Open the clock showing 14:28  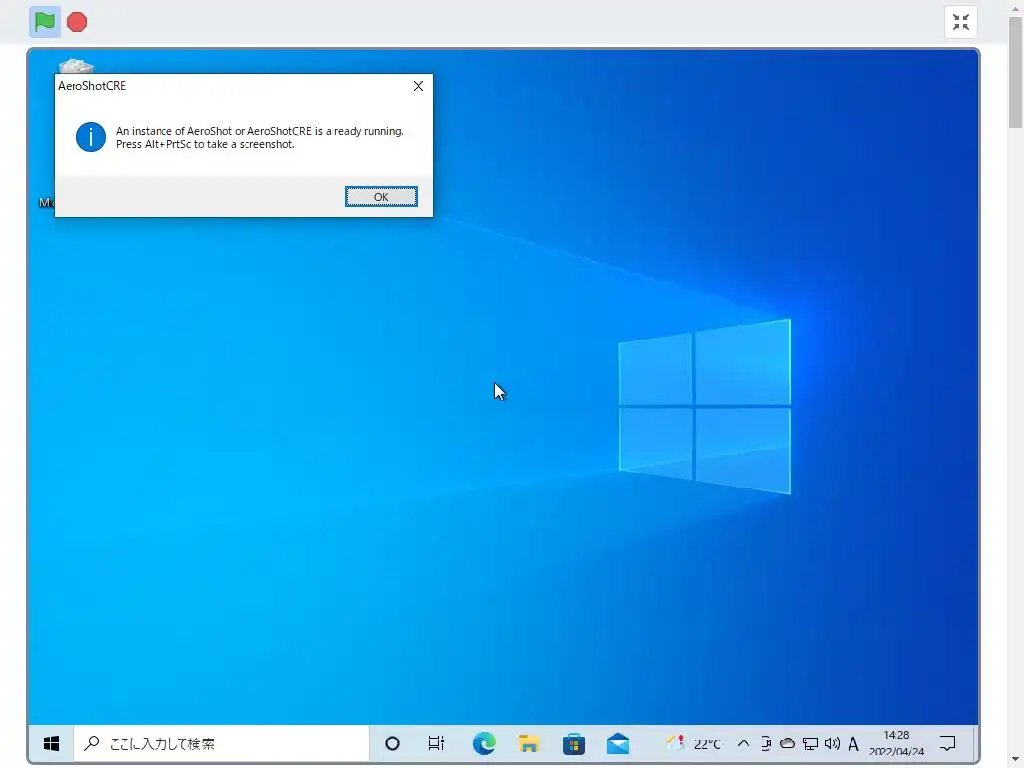pyautogui.click(x=896, y=743)
